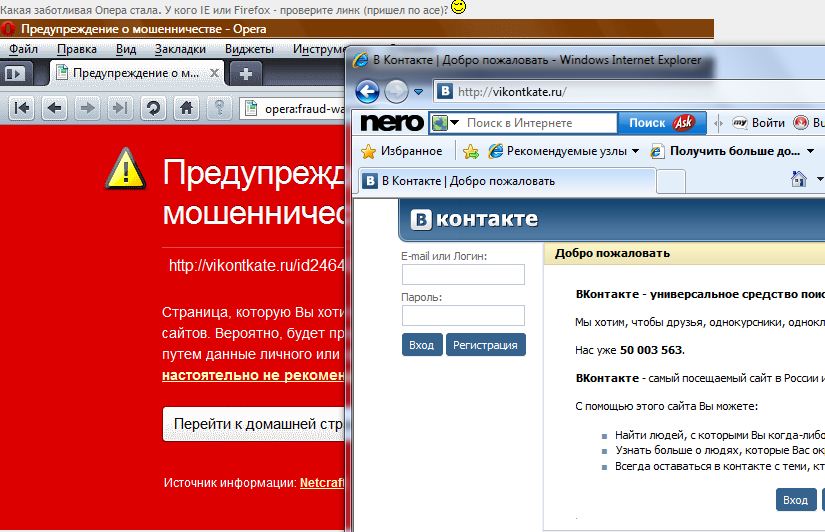Screen dimensions: 825x532
Task: Click the Nero toolbar logo
Action: pos(391,123)
